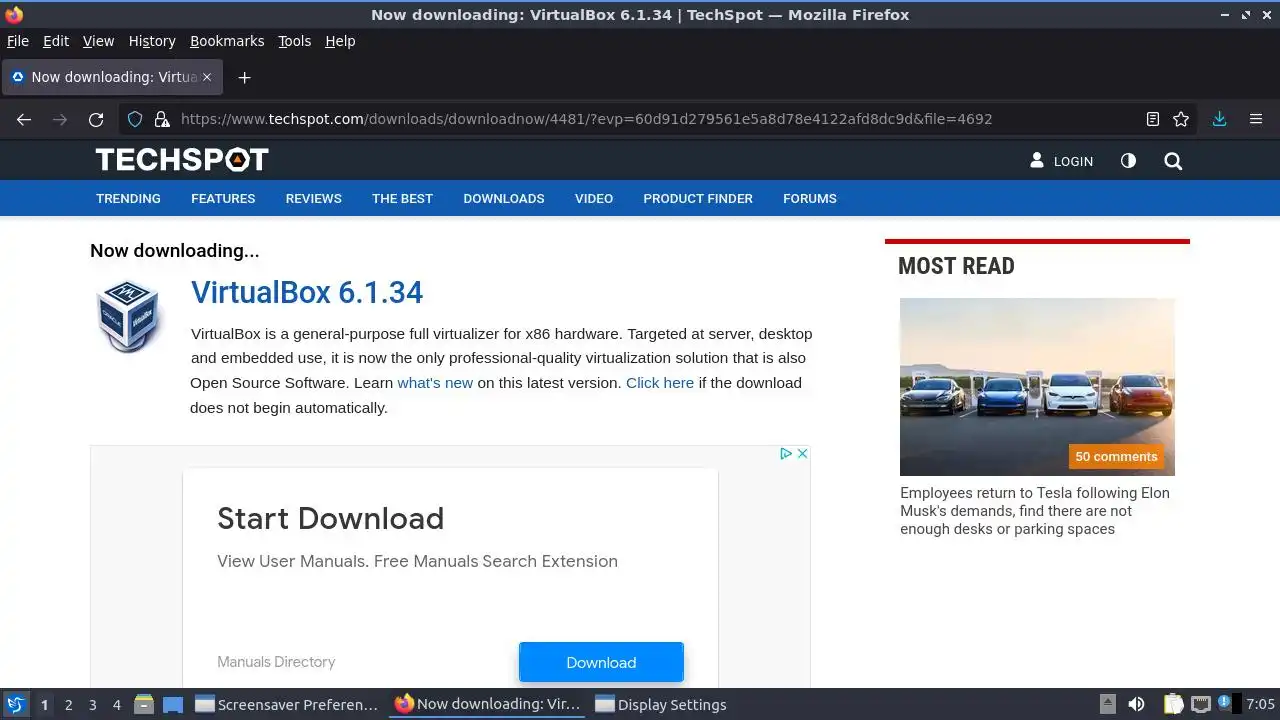The width and height of the screenshot is (1280, 720).
Task: Open the Help menu
Action: coord(340,41)
